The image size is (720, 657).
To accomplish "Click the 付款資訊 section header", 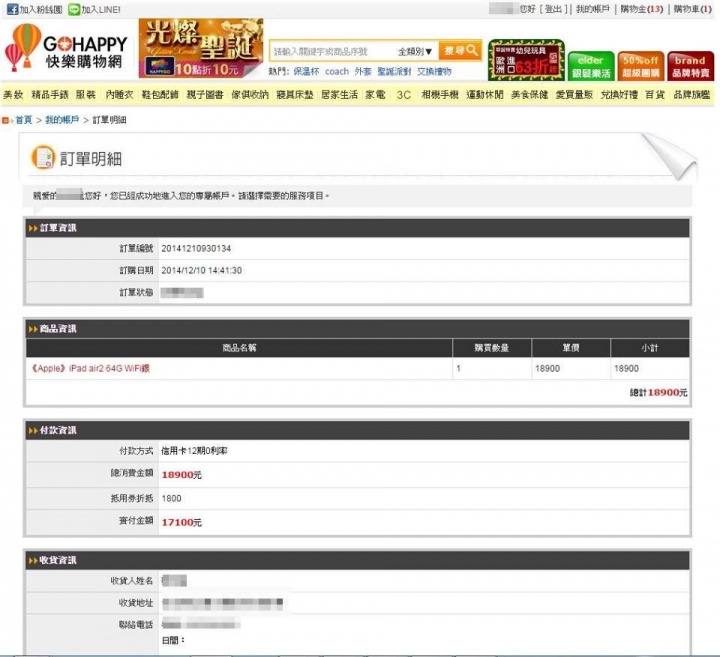I will (x=357, y=431).
